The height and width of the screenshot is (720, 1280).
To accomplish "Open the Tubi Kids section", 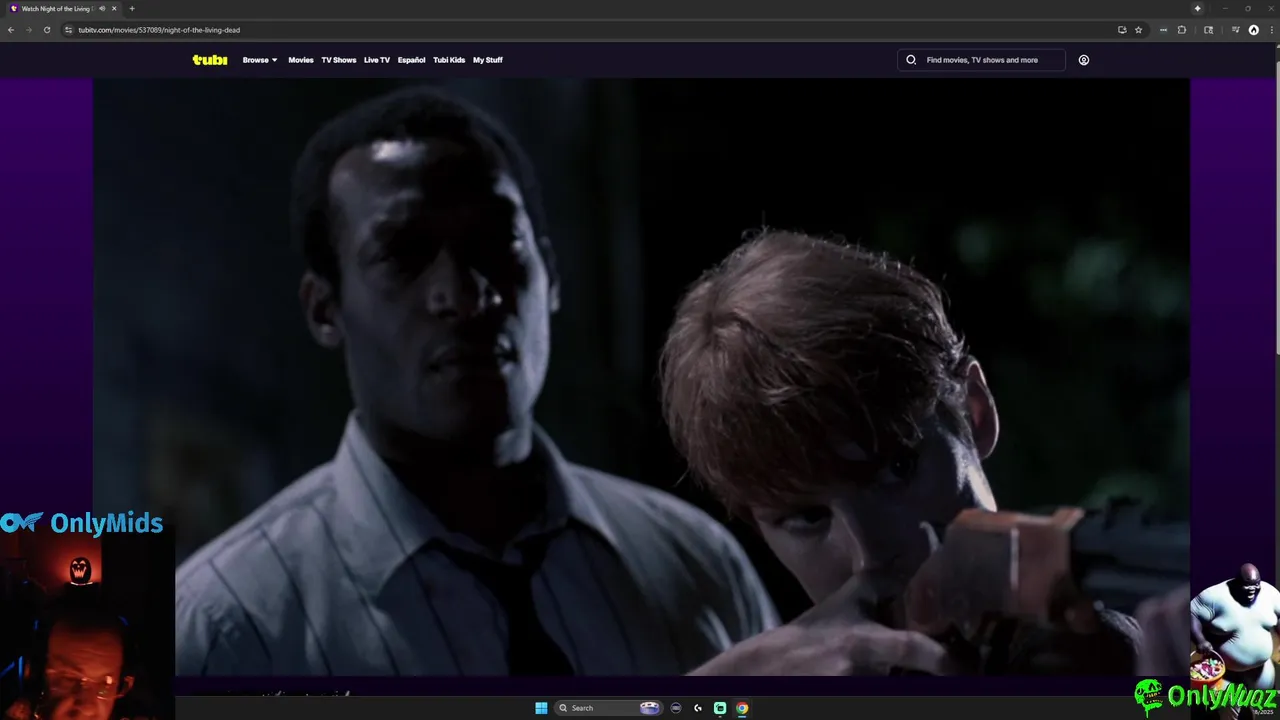I will tap(449, 60).
